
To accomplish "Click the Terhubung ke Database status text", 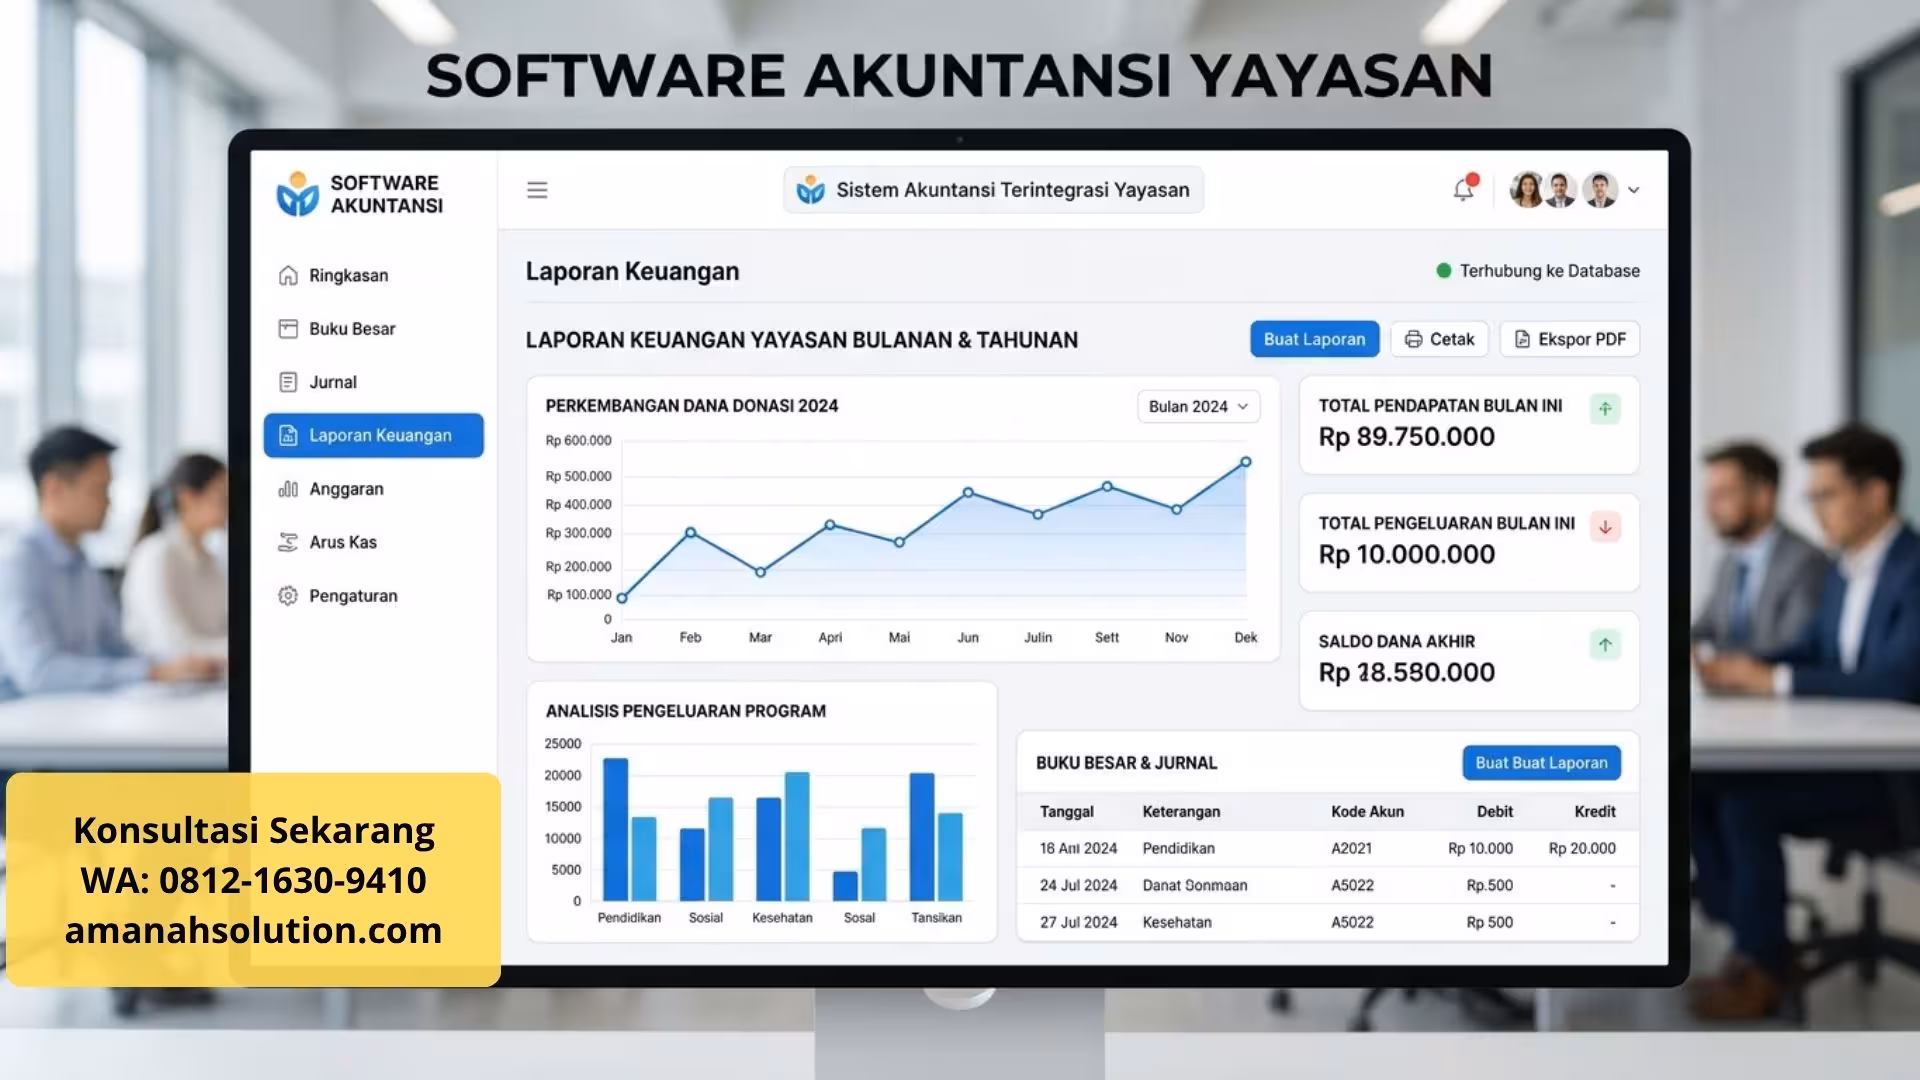I will pos(1550,271).
